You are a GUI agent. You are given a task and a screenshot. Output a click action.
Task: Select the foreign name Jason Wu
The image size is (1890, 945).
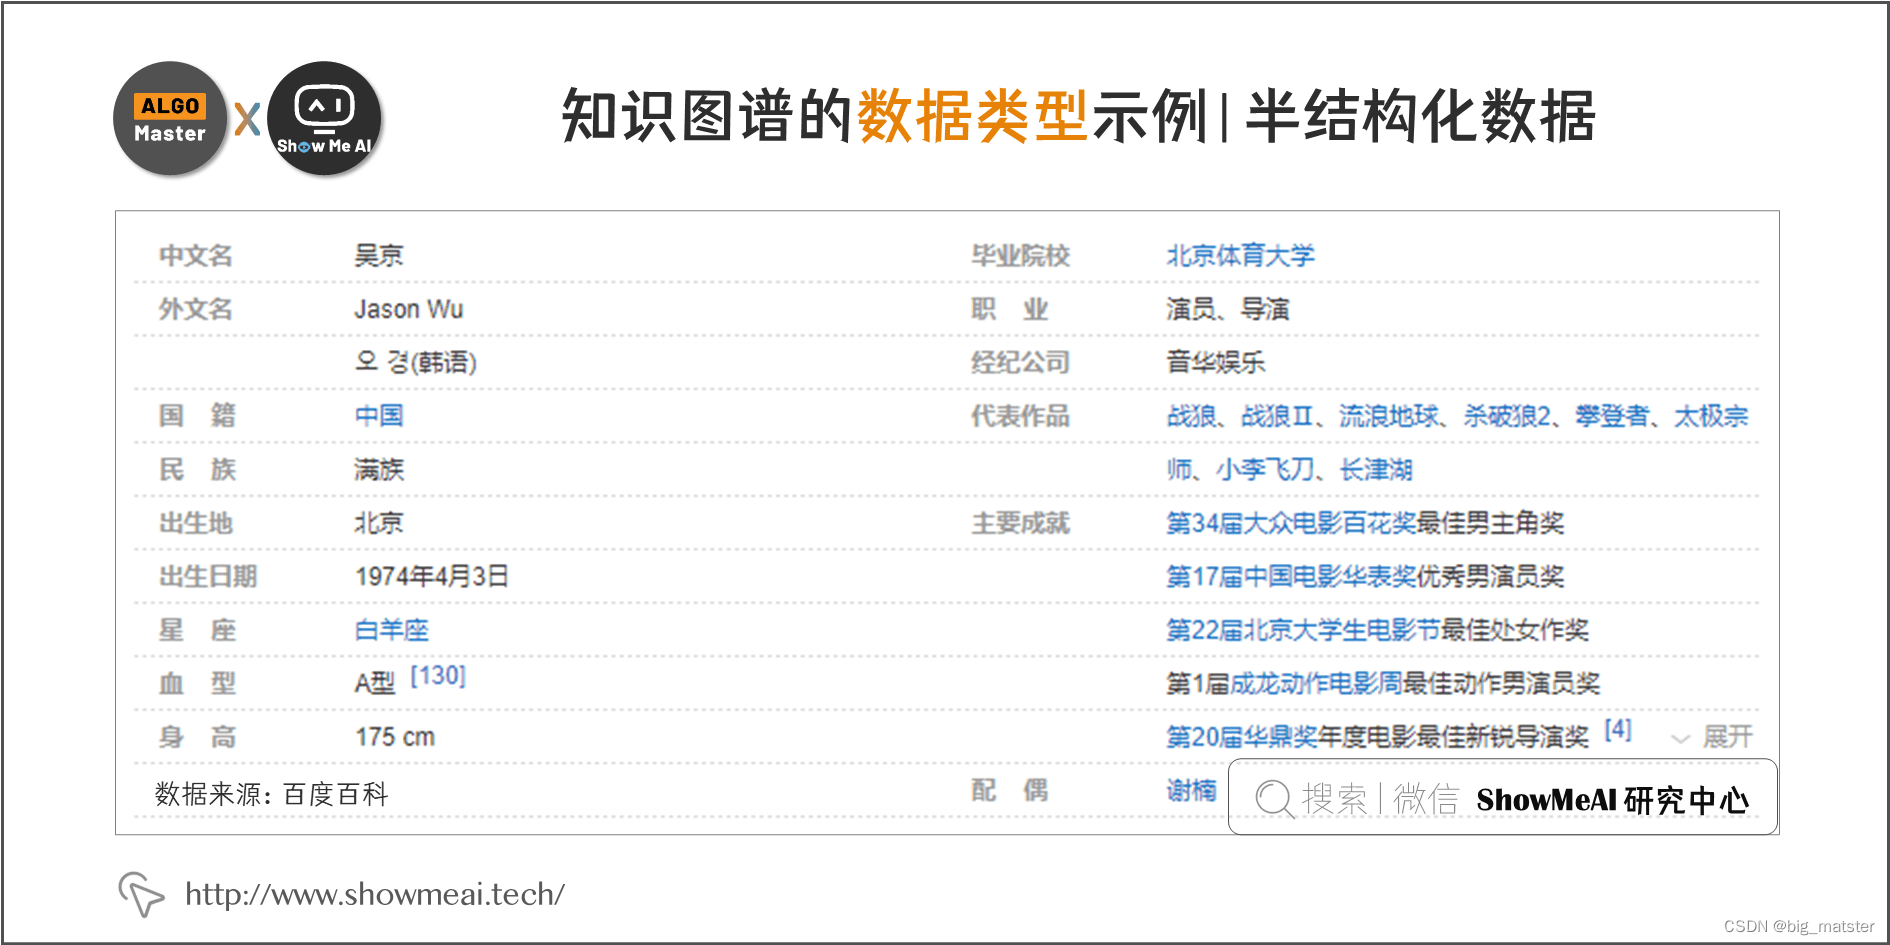pos(409,309)
